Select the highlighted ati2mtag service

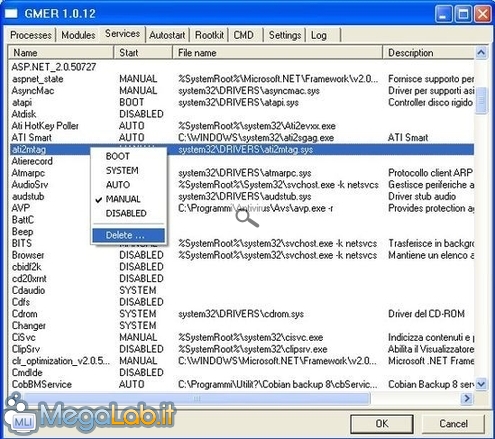29,149
